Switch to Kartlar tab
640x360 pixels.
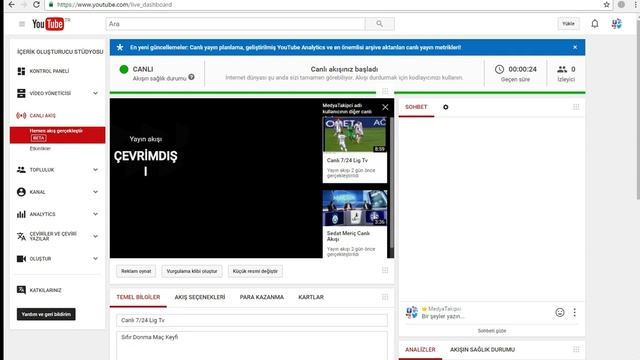pos(311,297)
